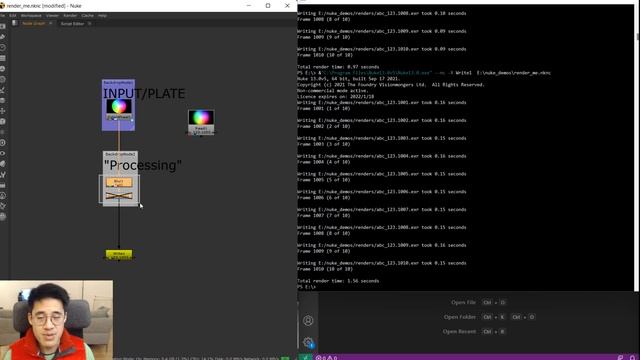This screenshot has width=640, height=360.
Task: Open the Workspace menu in Nuke
Action: 31,16
